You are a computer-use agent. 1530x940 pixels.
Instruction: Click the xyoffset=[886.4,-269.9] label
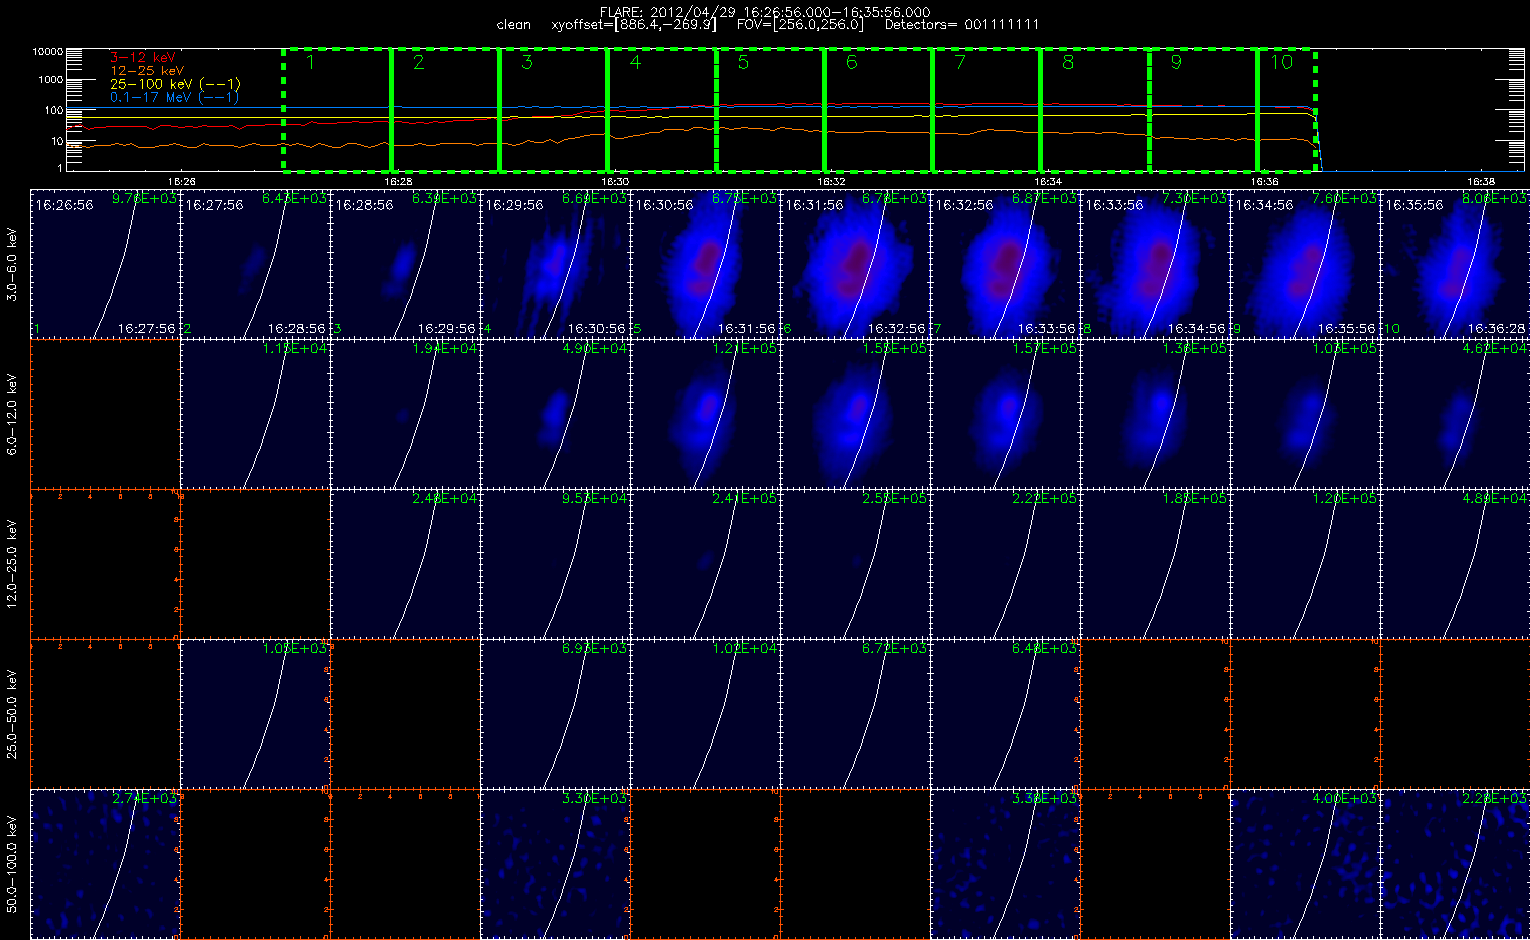click(x=634, y=25)
